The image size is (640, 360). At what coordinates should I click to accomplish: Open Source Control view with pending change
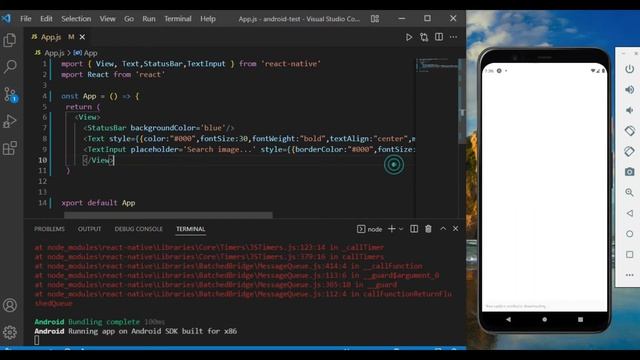click(x=10, y=94)
